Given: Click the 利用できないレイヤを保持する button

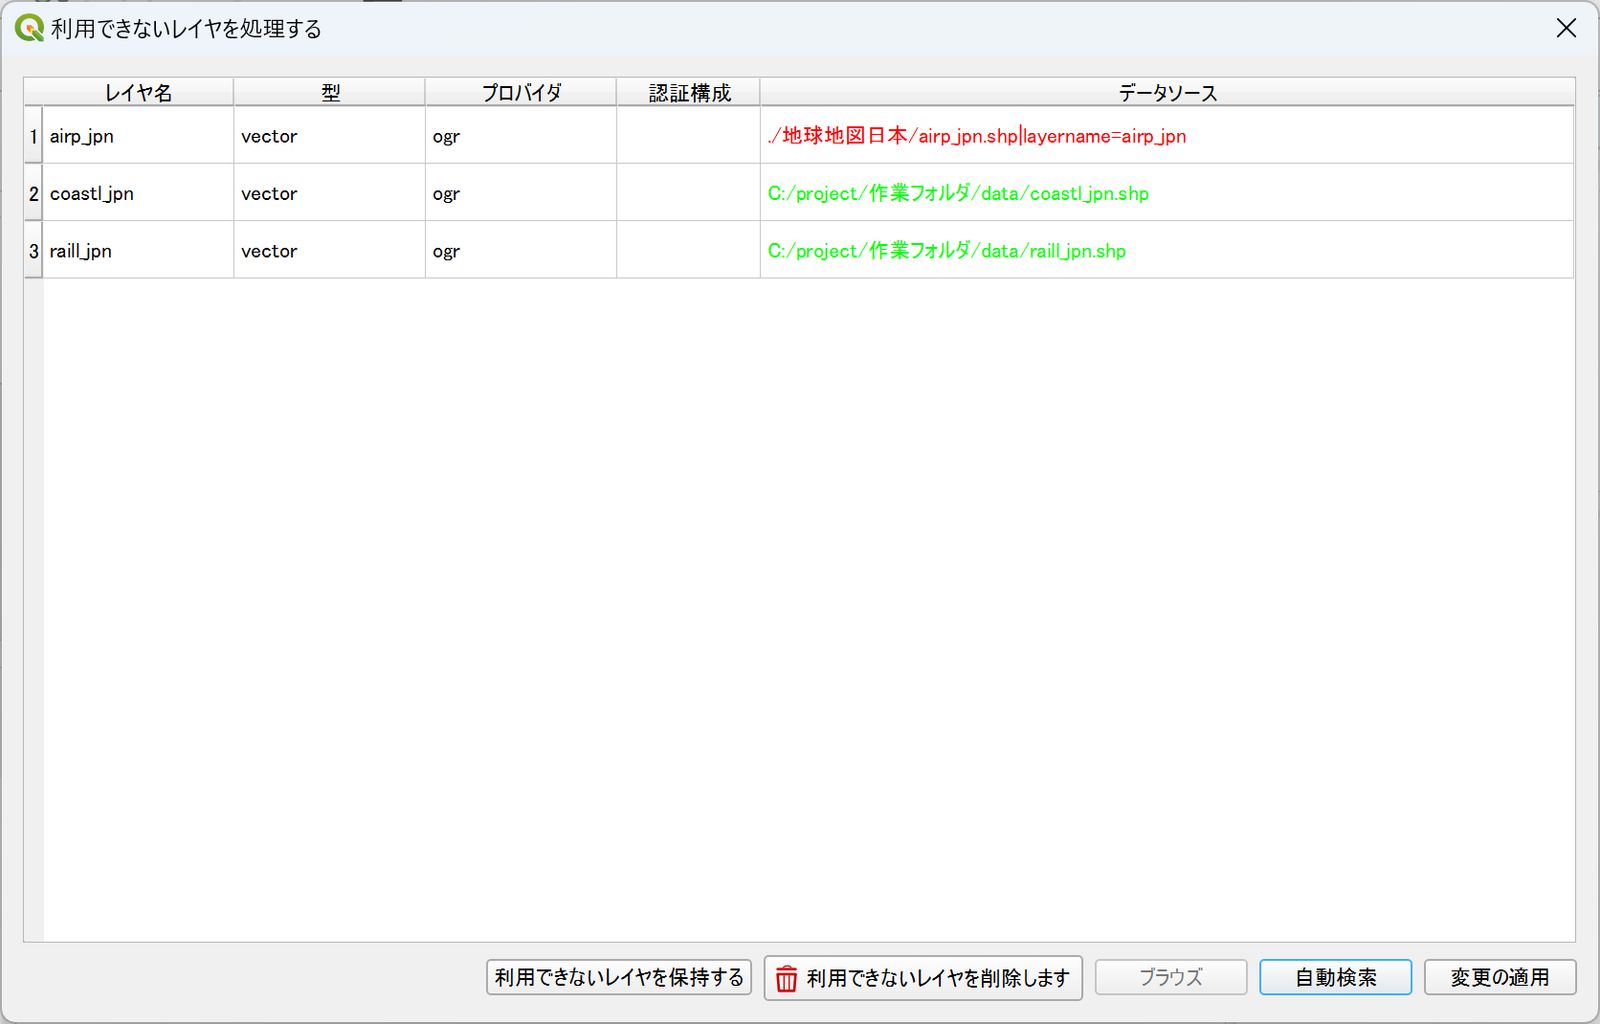Looking at the screenshot, I should 619,977.
